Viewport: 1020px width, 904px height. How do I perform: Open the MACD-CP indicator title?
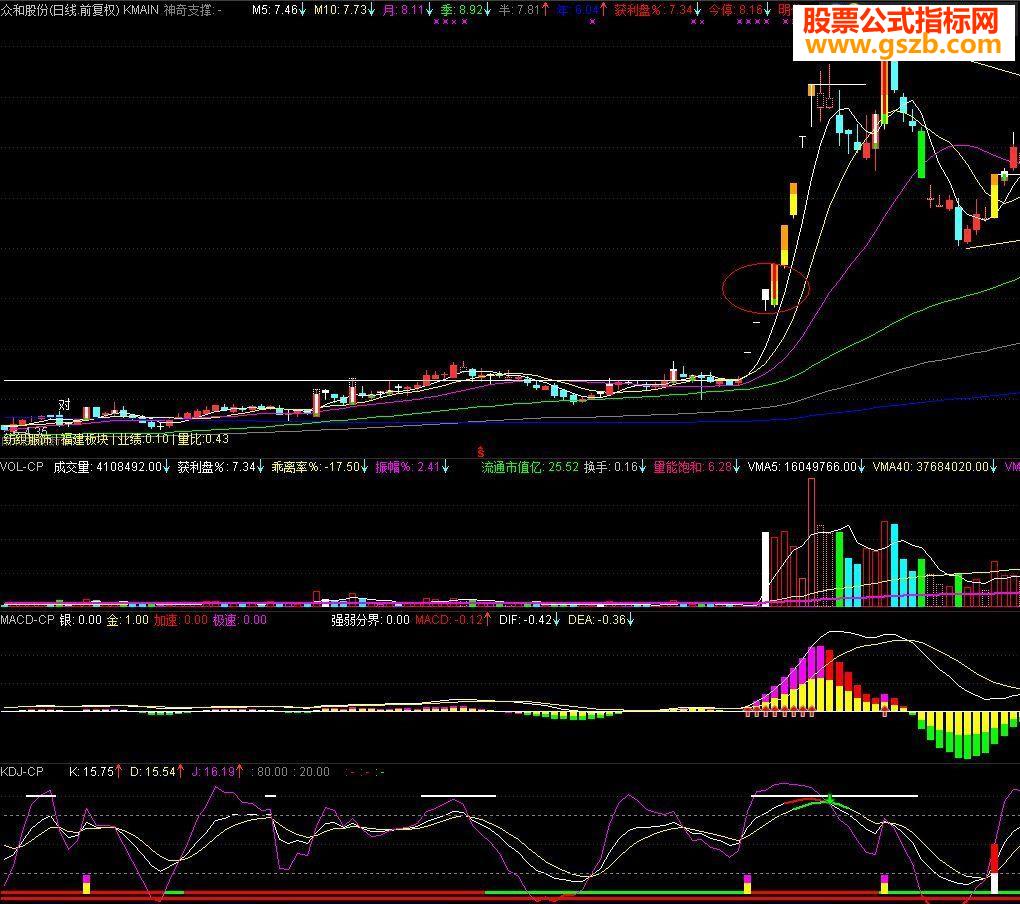click(x=27, y=620)
